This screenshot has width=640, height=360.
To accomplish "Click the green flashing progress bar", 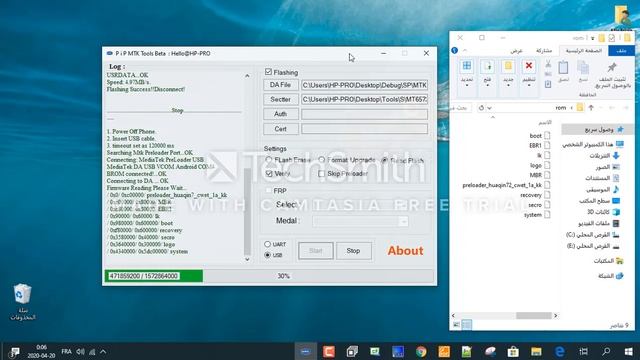I will 154,276.
